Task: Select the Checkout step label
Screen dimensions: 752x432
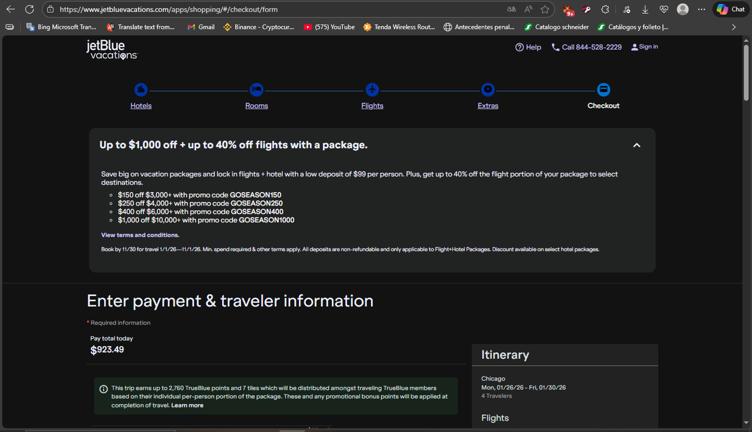Action: tap(603, 105)
